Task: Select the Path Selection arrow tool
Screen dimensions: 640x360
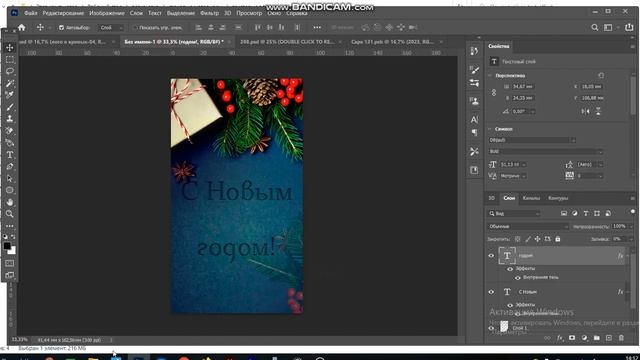Action: pyautogui.click(x=10, y=178)
